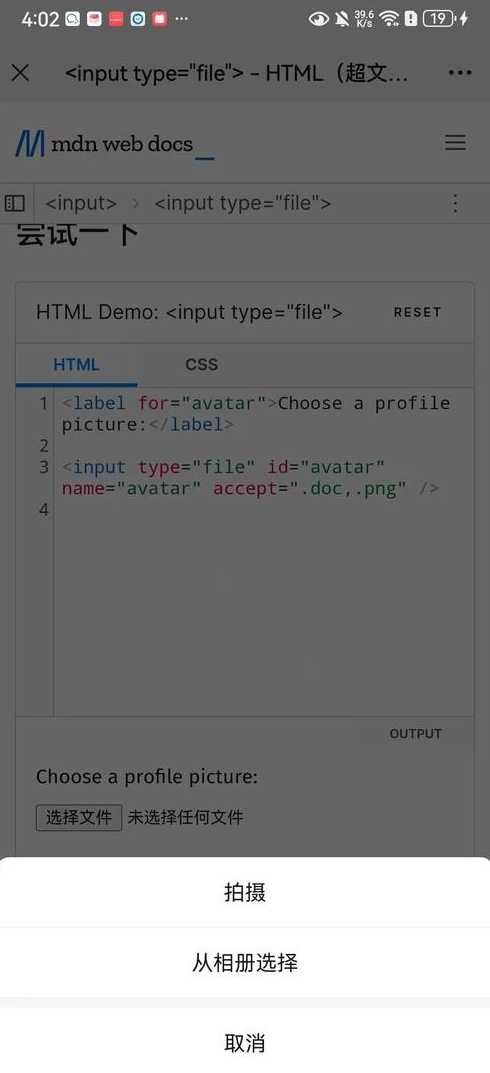Go to the <input> breadcrumb link
The height and width of the screenshot is (1073, 490).
point(81,203)
